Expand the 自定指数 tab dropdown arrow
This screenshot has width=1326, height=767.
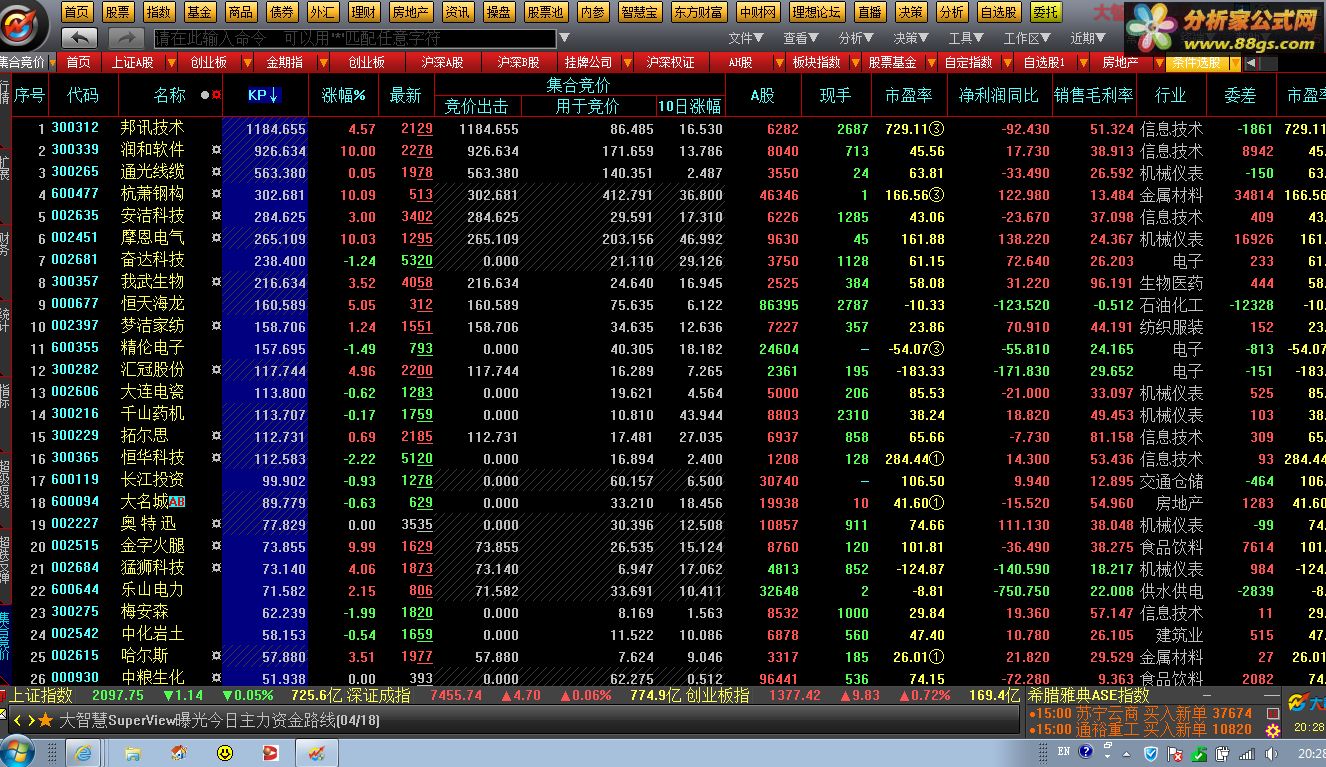pos(1006,62)
